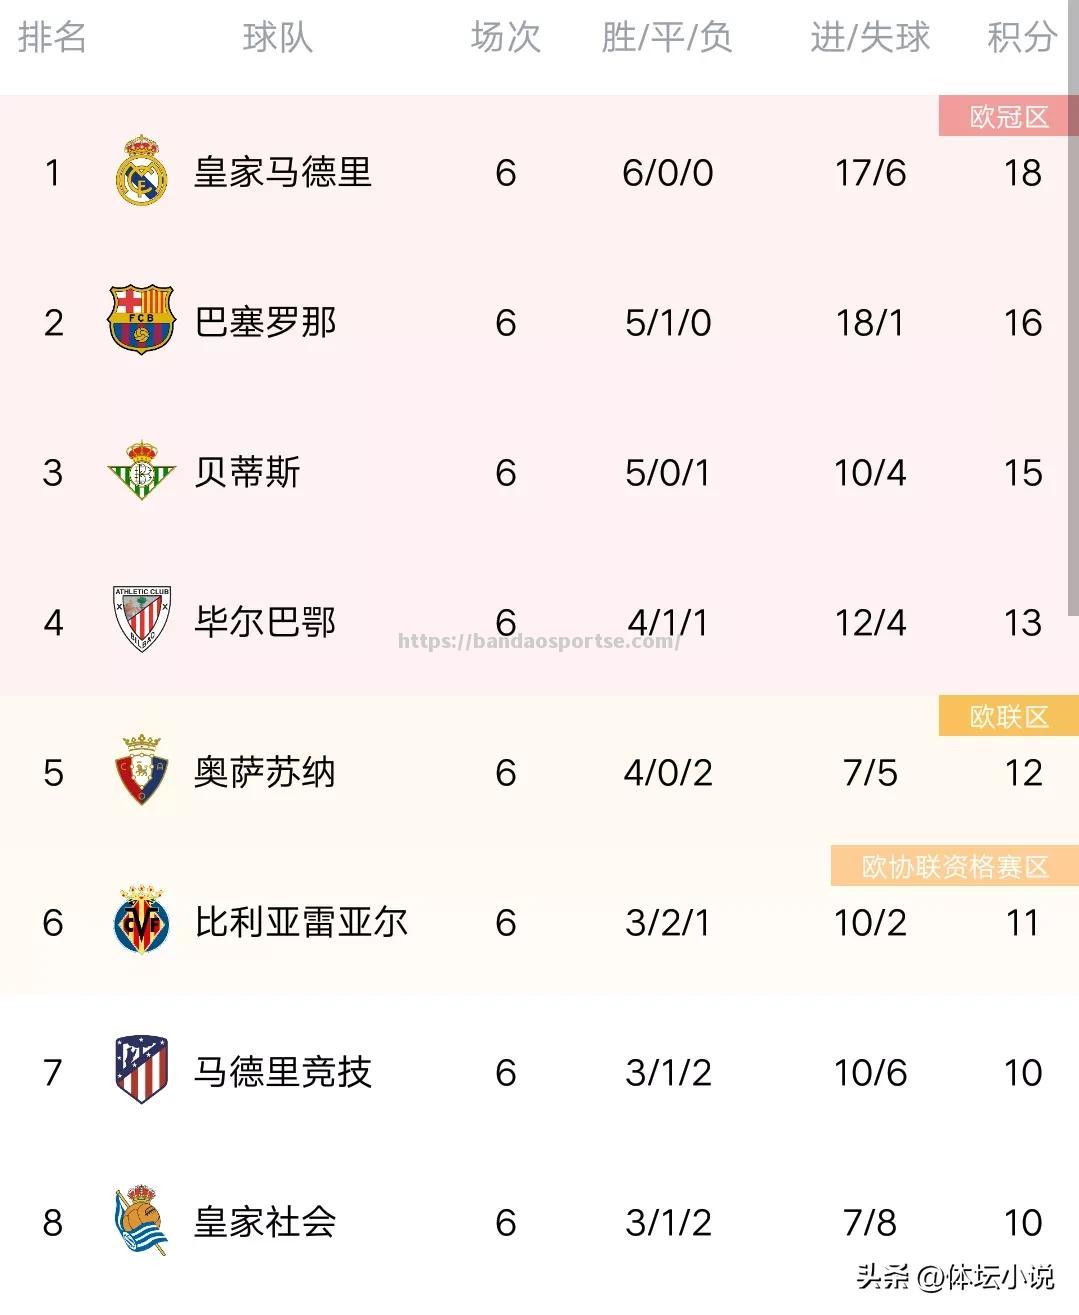This screenshot has height=1315, width=1079.
Task: Click the 欧冠区 zone tag
Action: 1008,116
